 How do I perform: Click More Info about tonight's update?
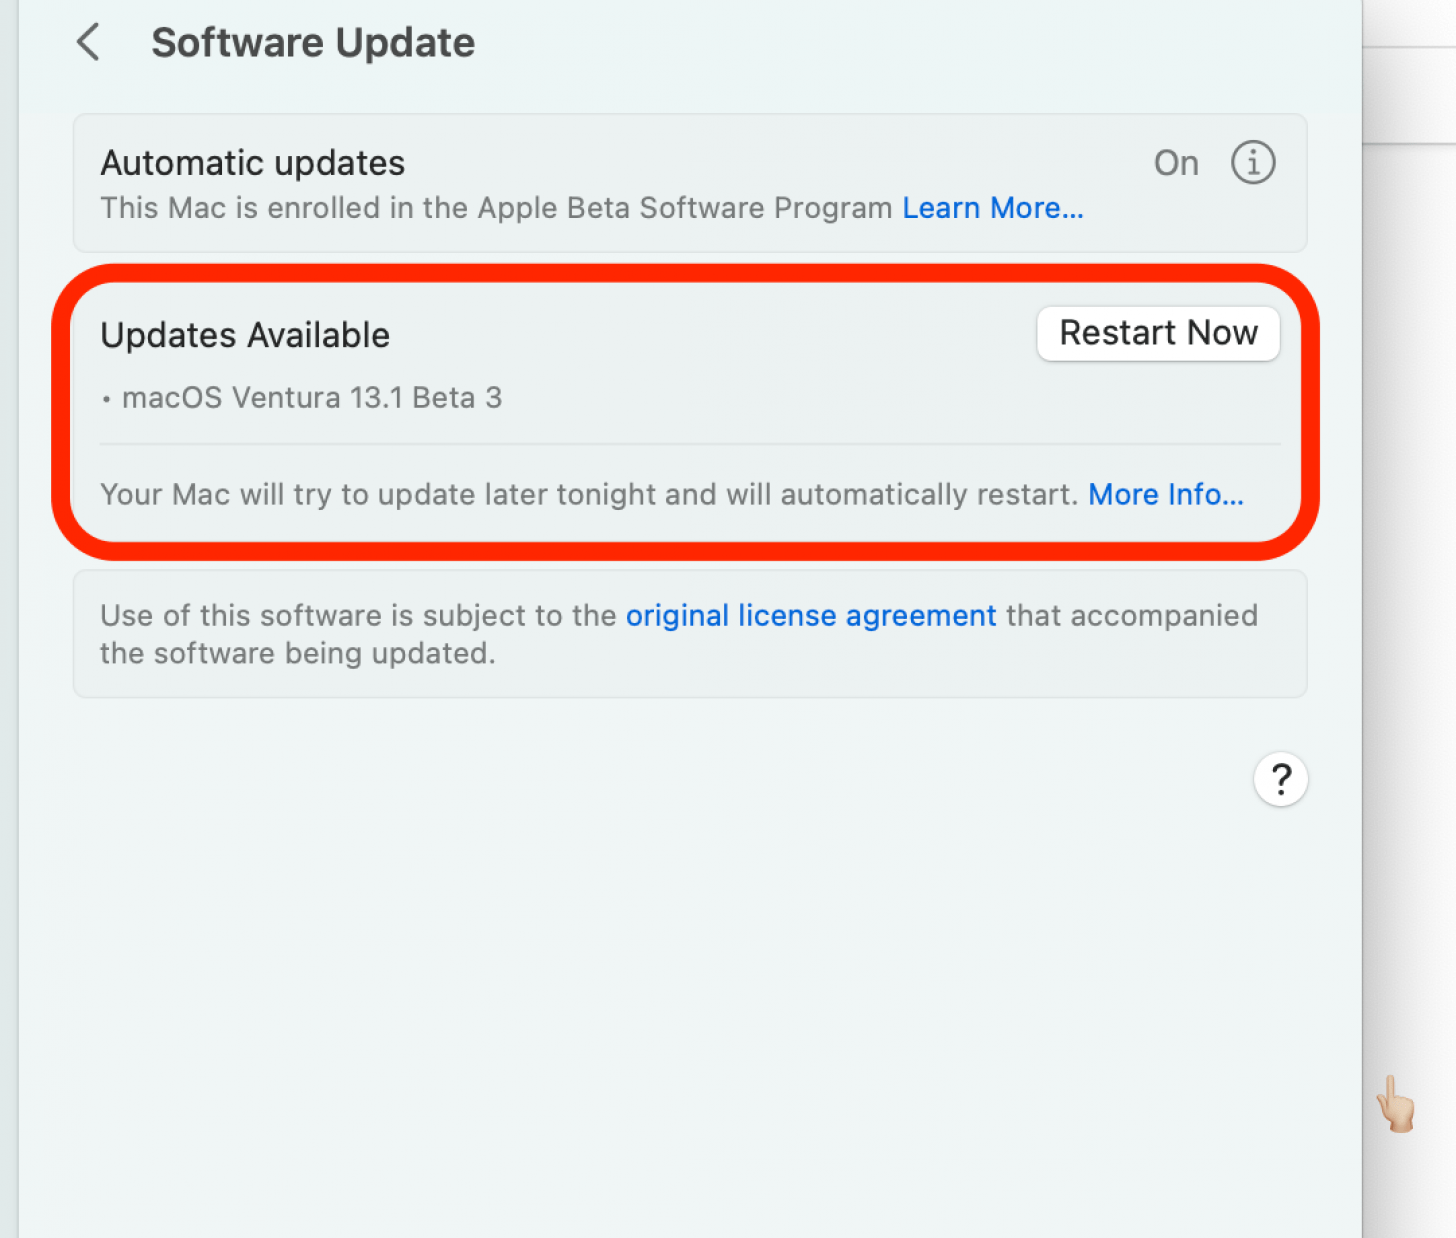(1165, 494)
